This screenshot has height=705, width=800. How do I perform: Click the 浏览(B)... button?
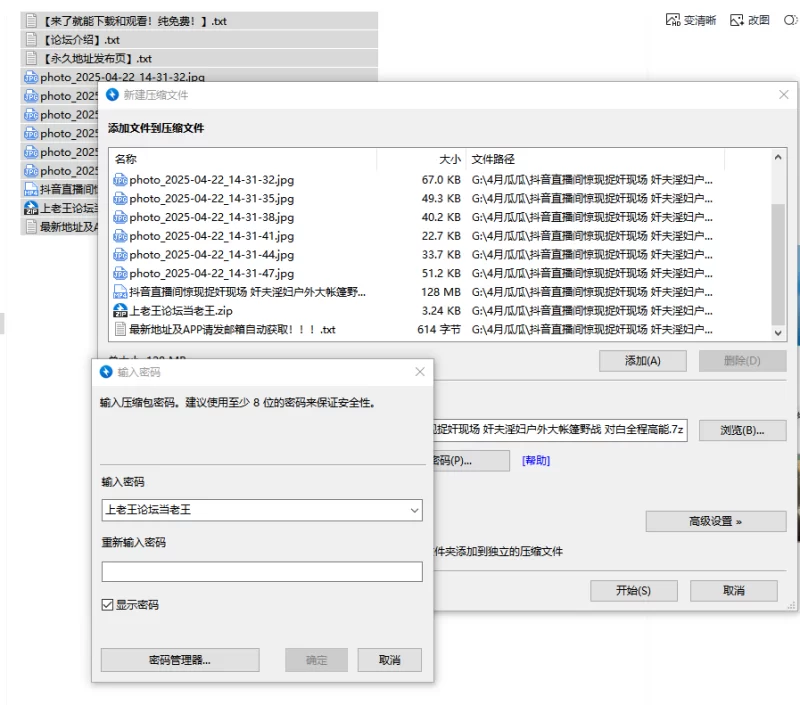[742, 431]
